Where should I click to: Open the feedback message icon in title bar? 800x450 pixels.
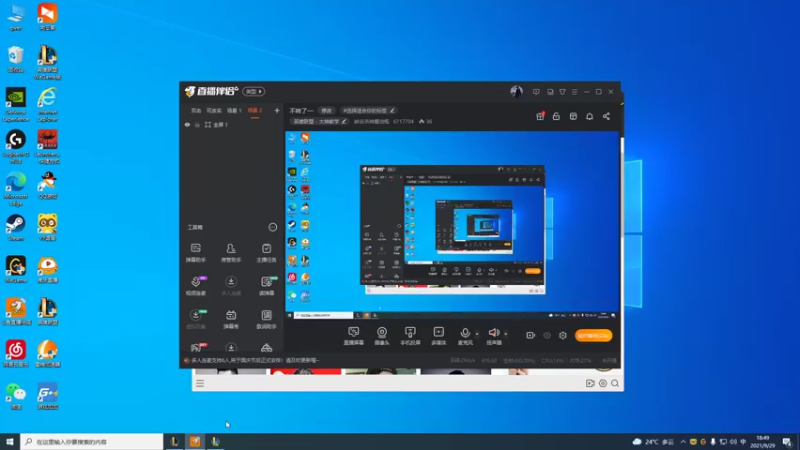click(536, 92)
